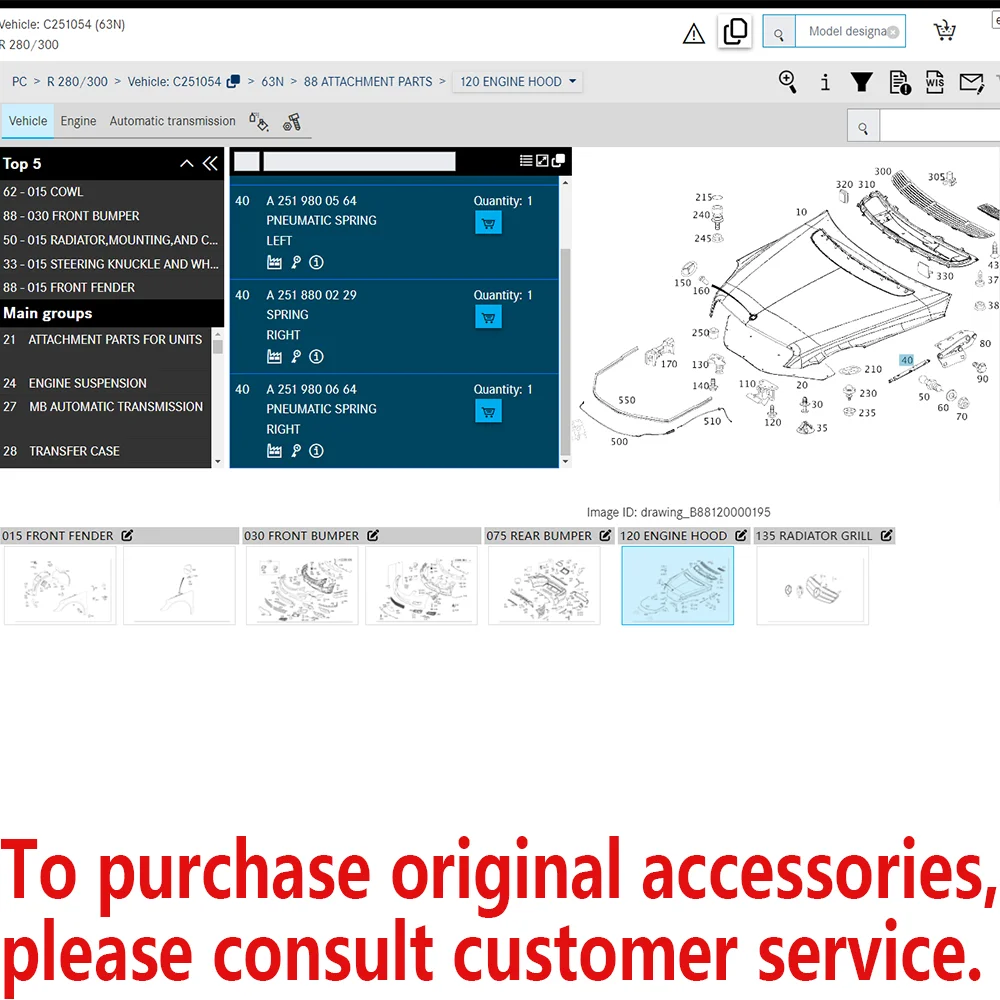Switch to the Automatic transmission tab

(172, 121)
